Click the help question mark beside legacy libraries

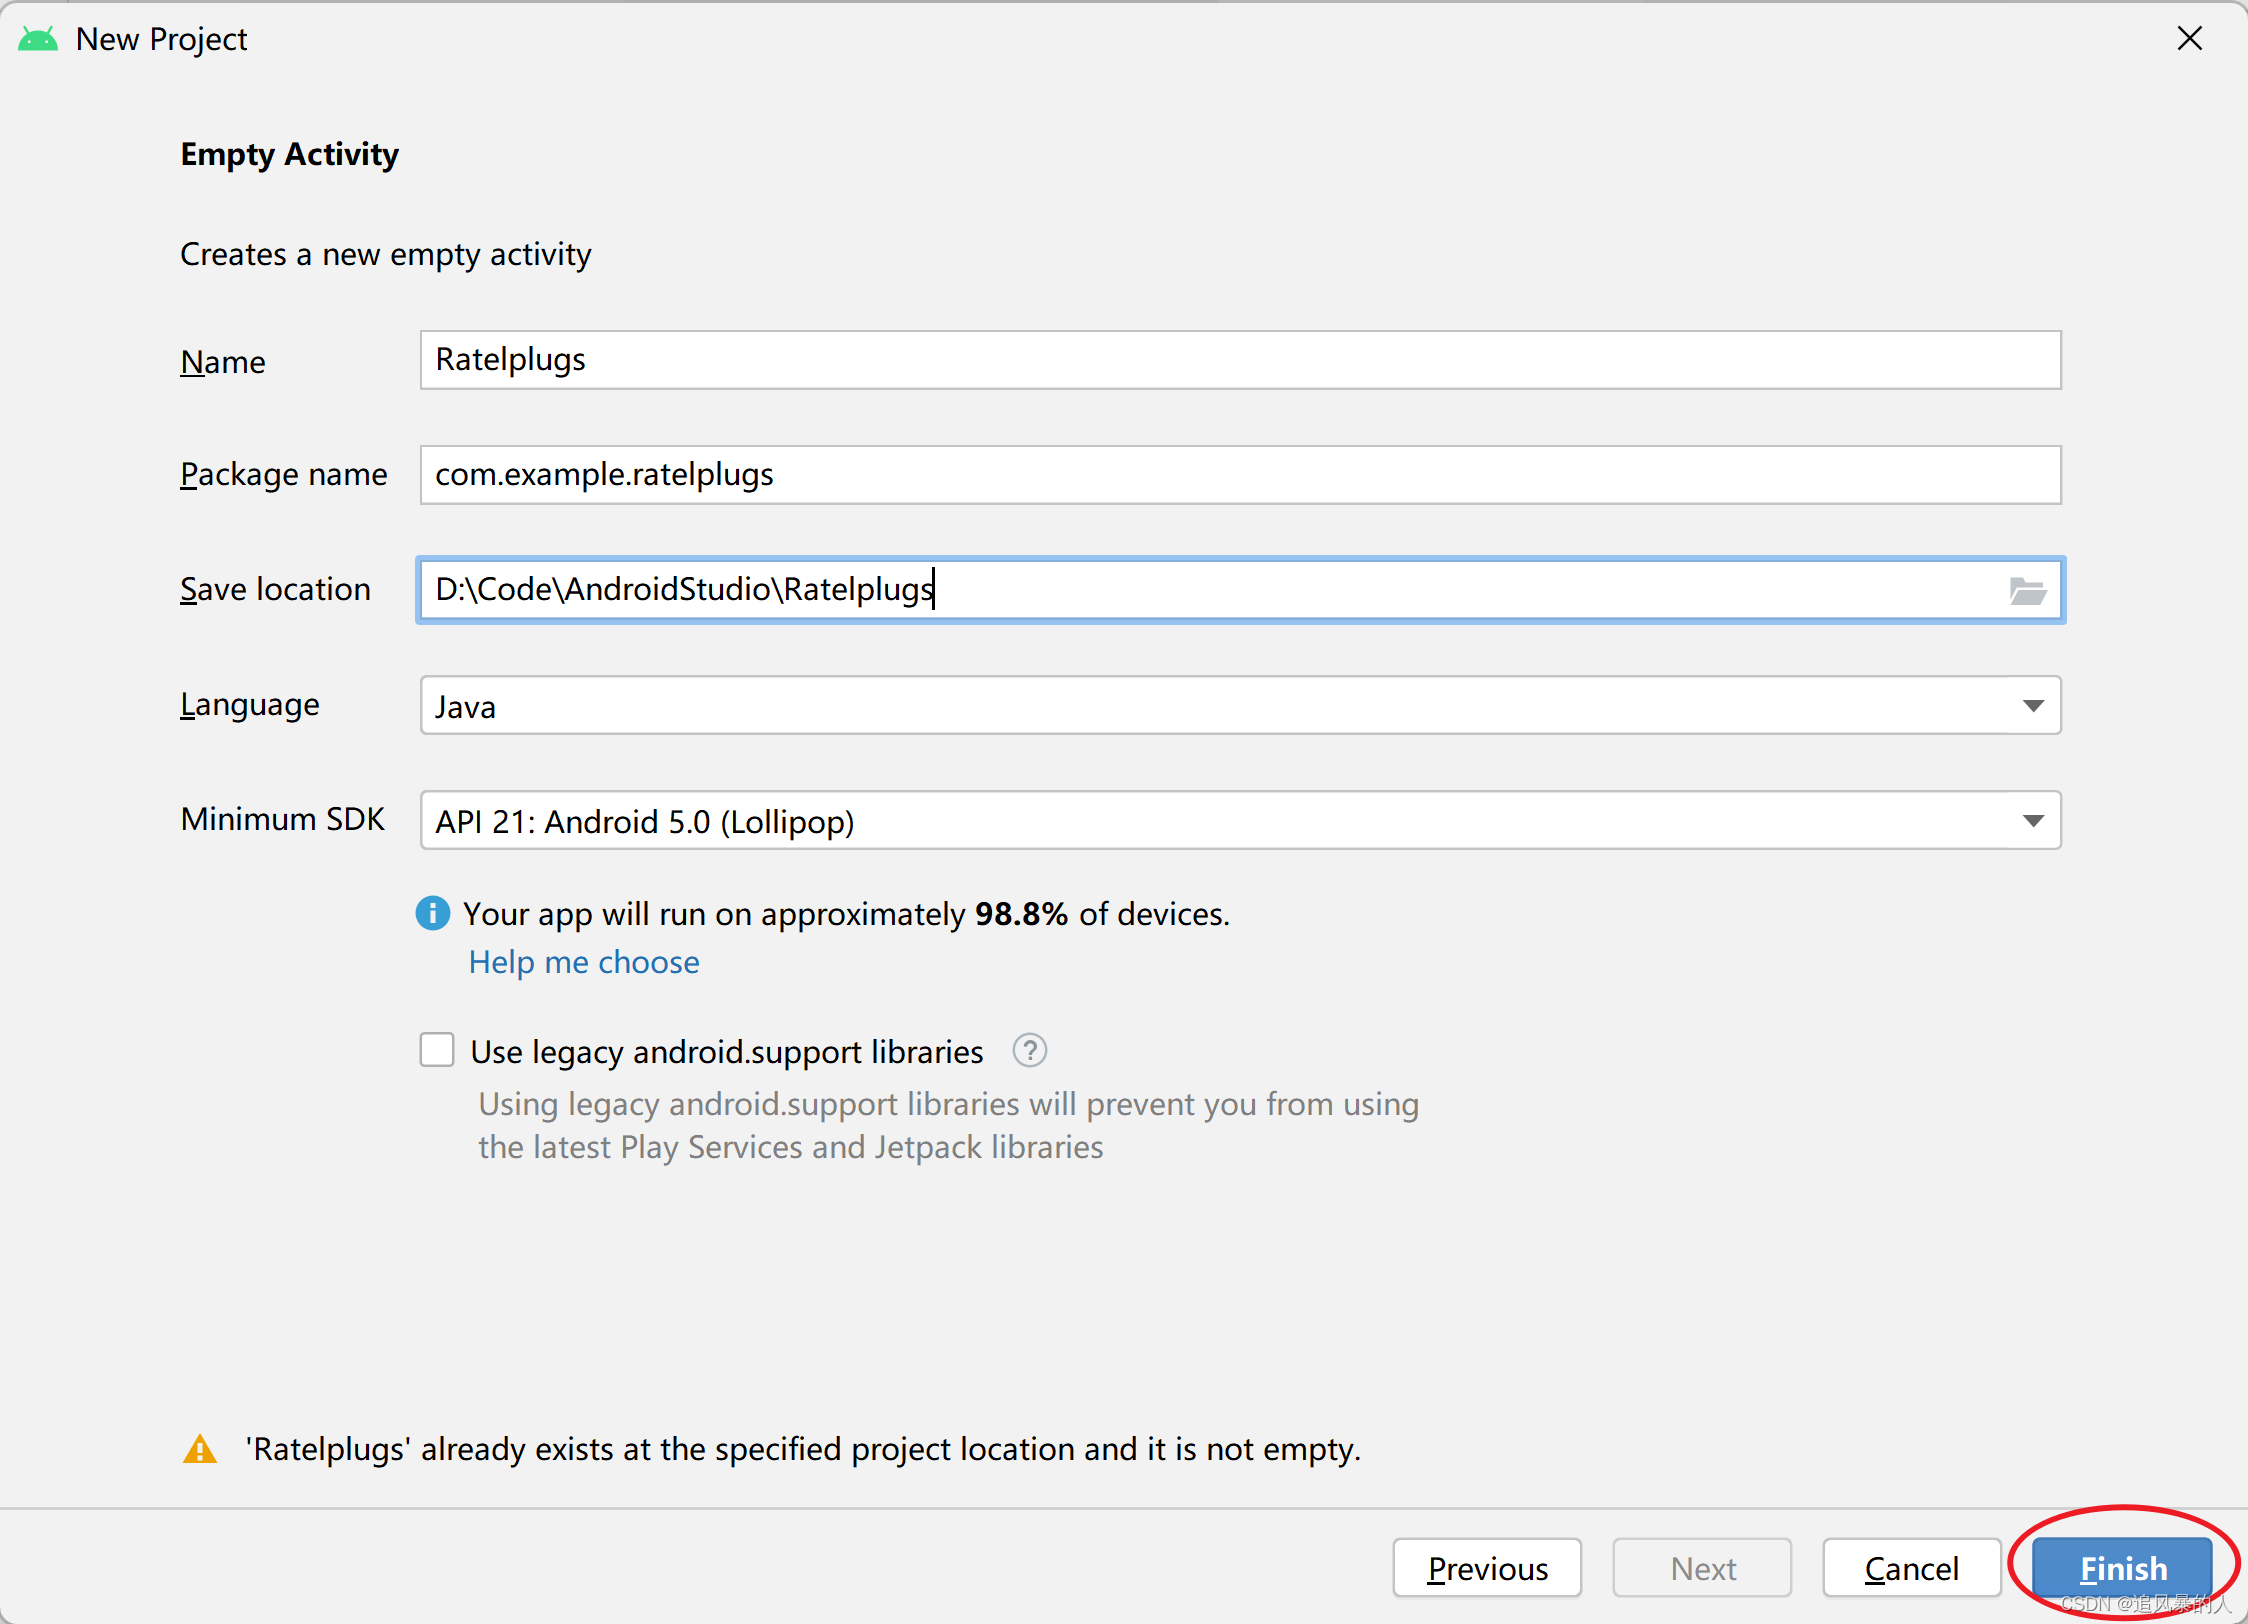(x=1029, y=1051)
